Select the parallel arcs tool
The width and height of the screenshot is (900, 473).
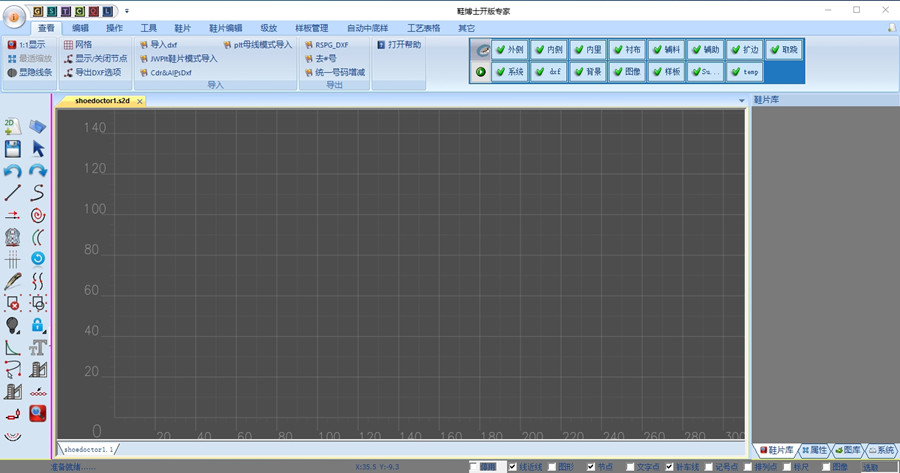tap(38, 237)
